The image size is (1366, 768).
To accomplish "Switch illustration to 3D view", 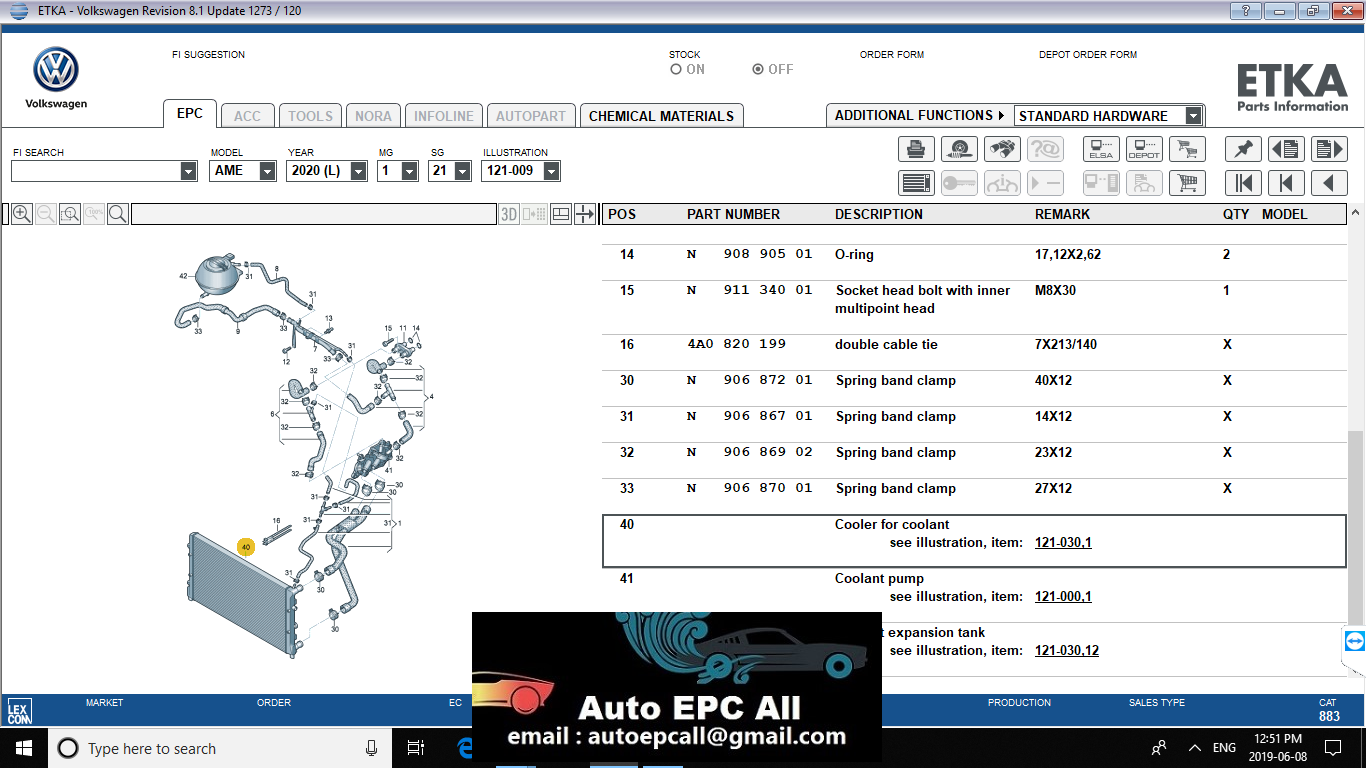I will pos(508,214).
